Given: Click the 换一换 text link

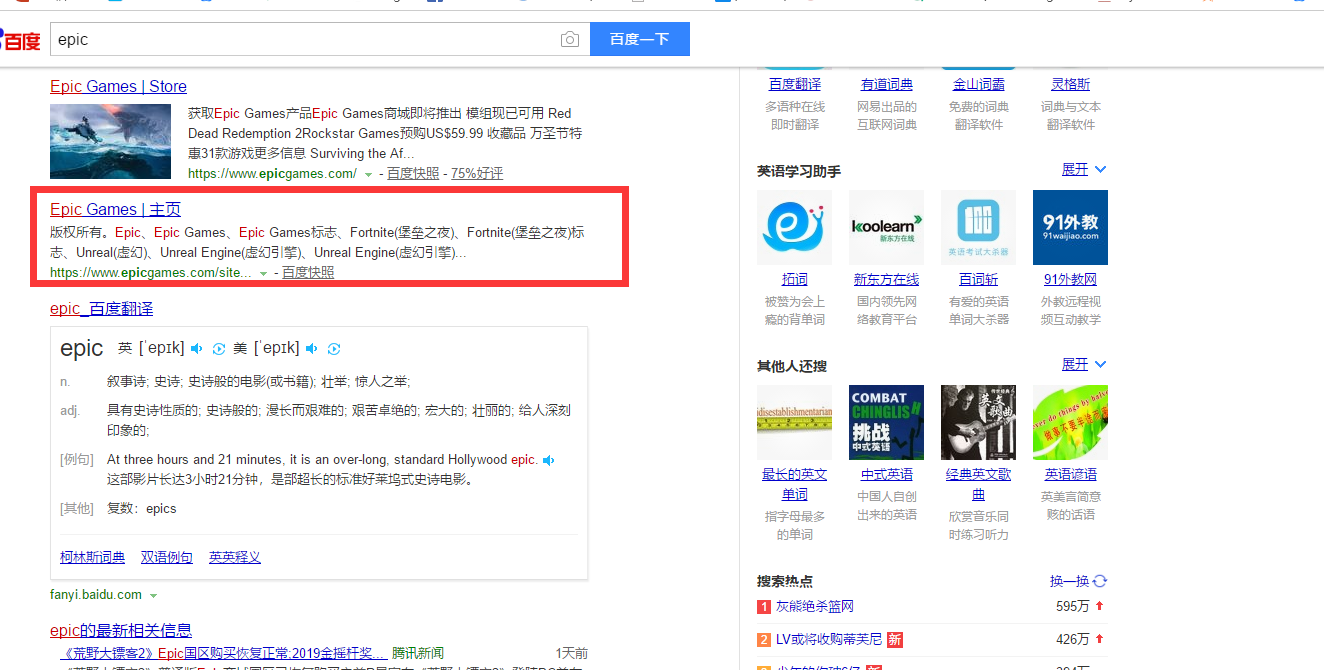Looking at the screenshot, I should 1069,581.
